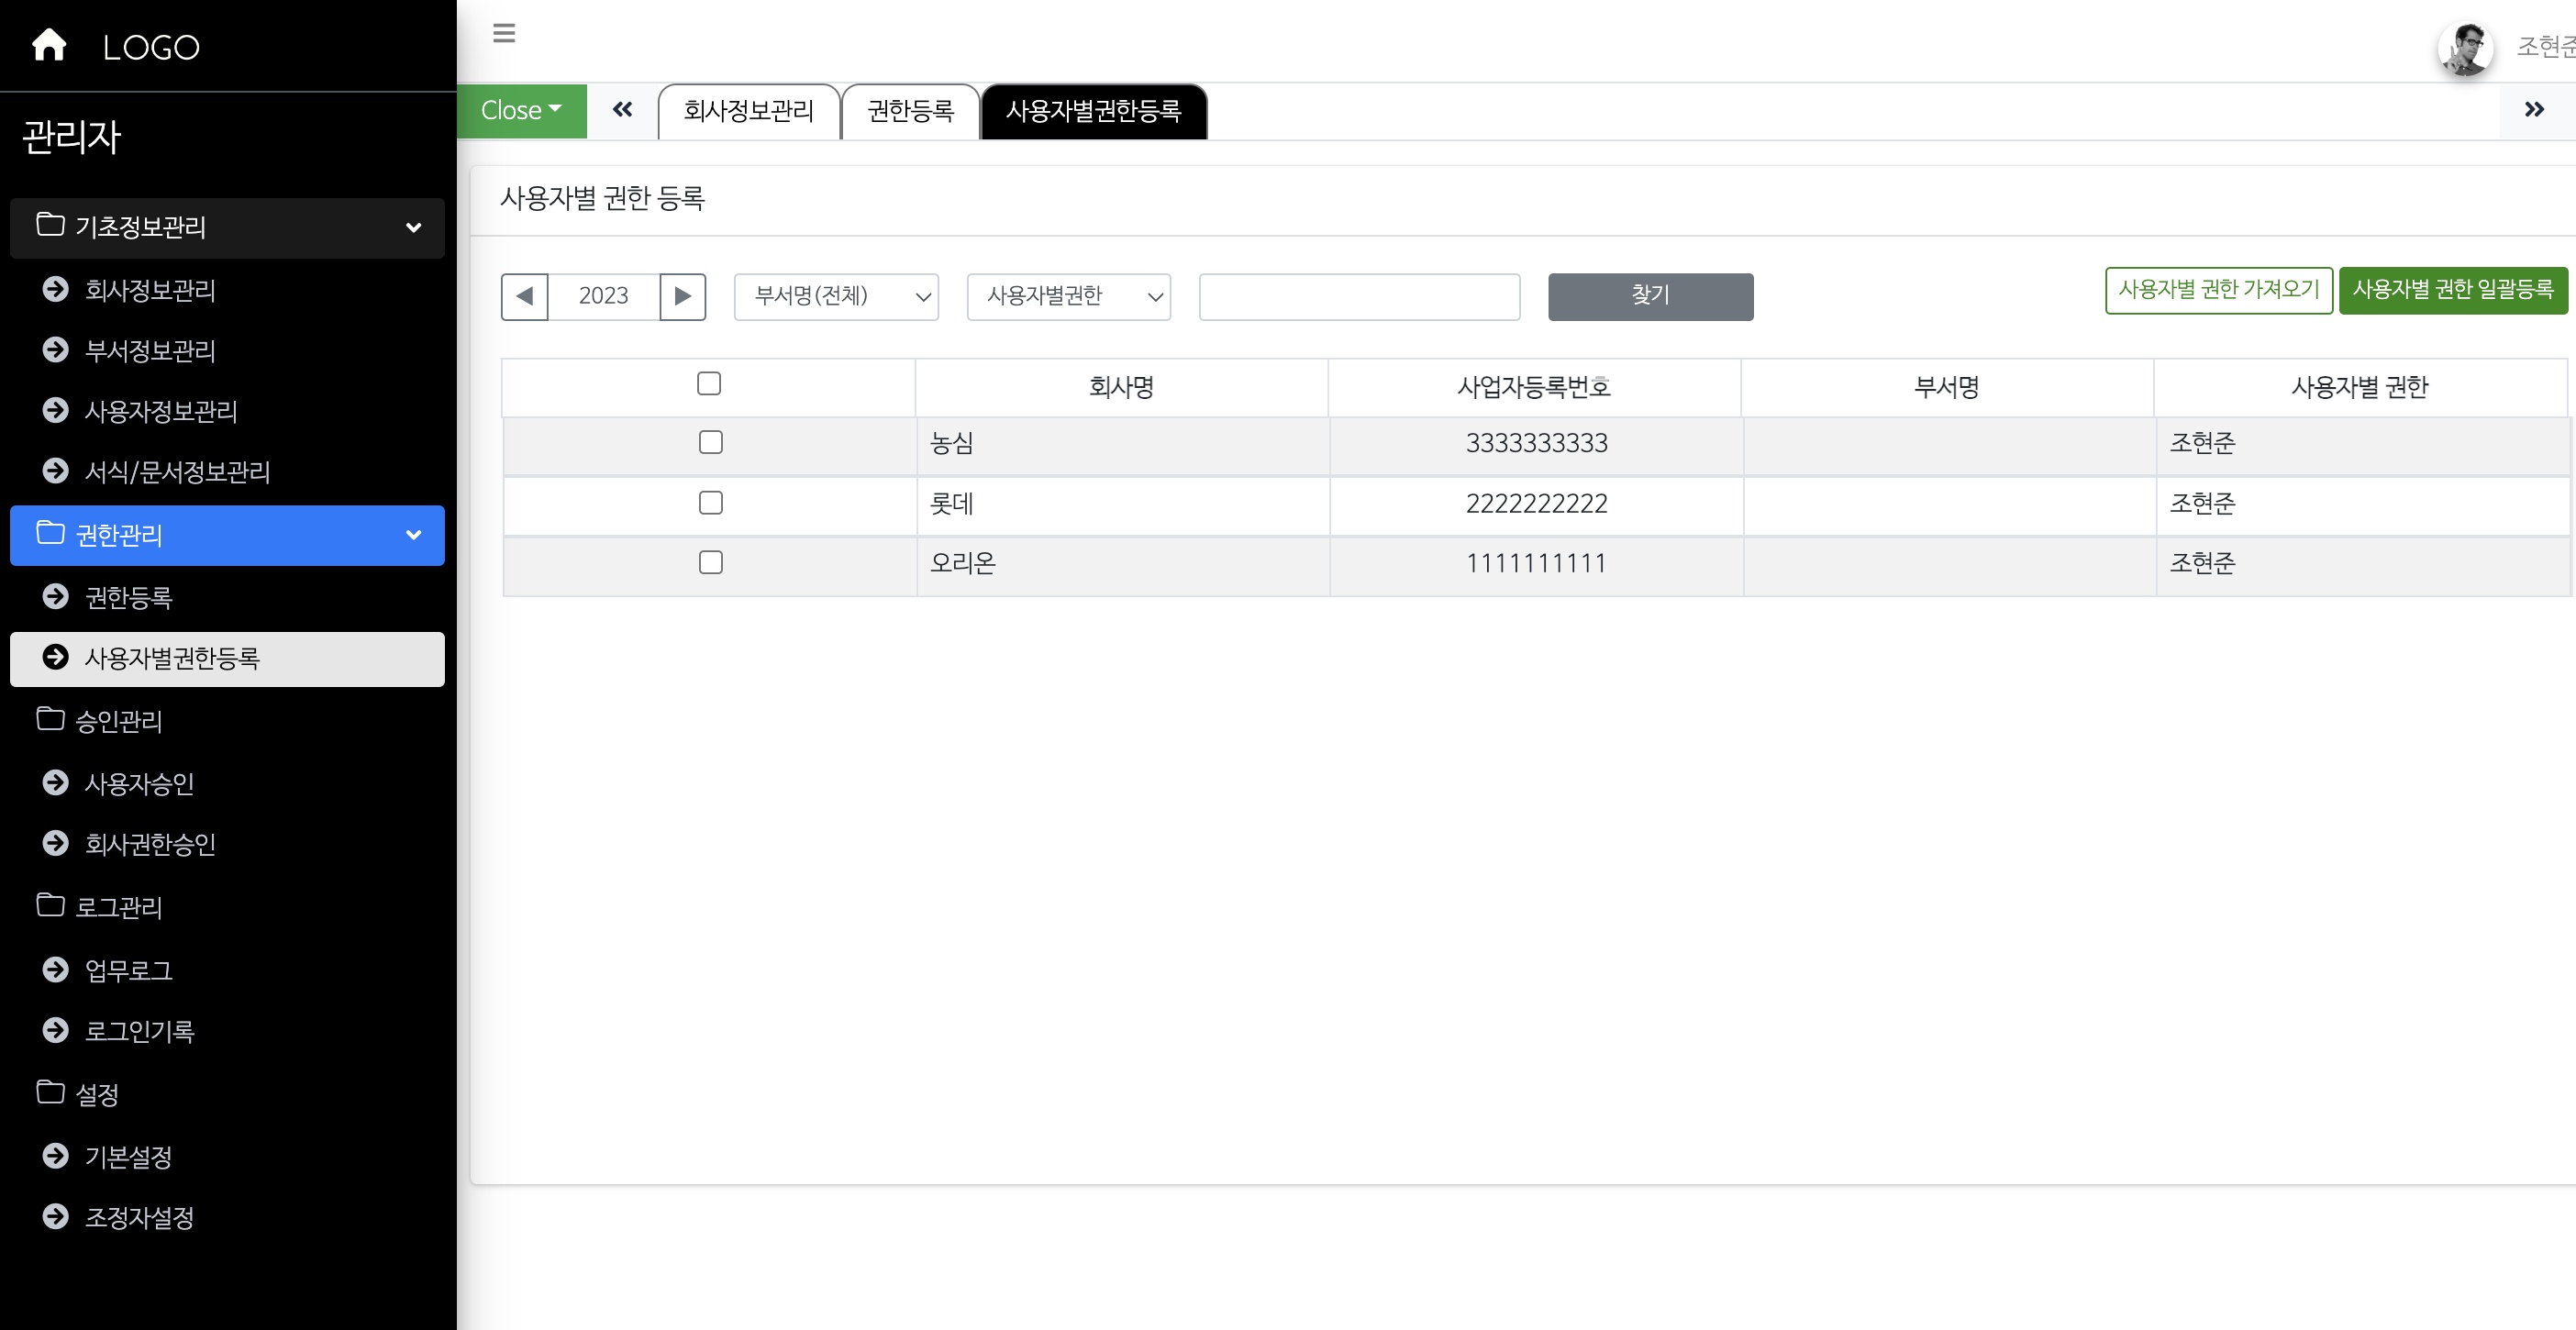The height and width of the screenshot is (1330, 2576).
Task: Click the 설정 folder icon
Action: click(50, 1091)
